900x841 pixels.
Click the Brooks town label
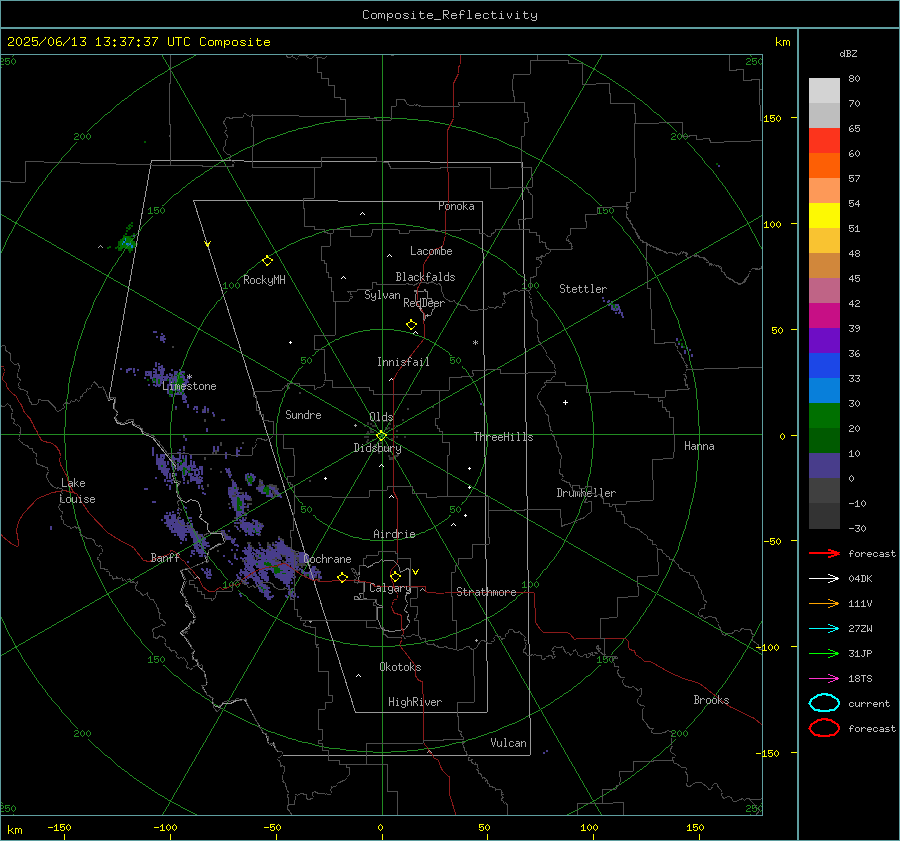click(x=711, y=700)
